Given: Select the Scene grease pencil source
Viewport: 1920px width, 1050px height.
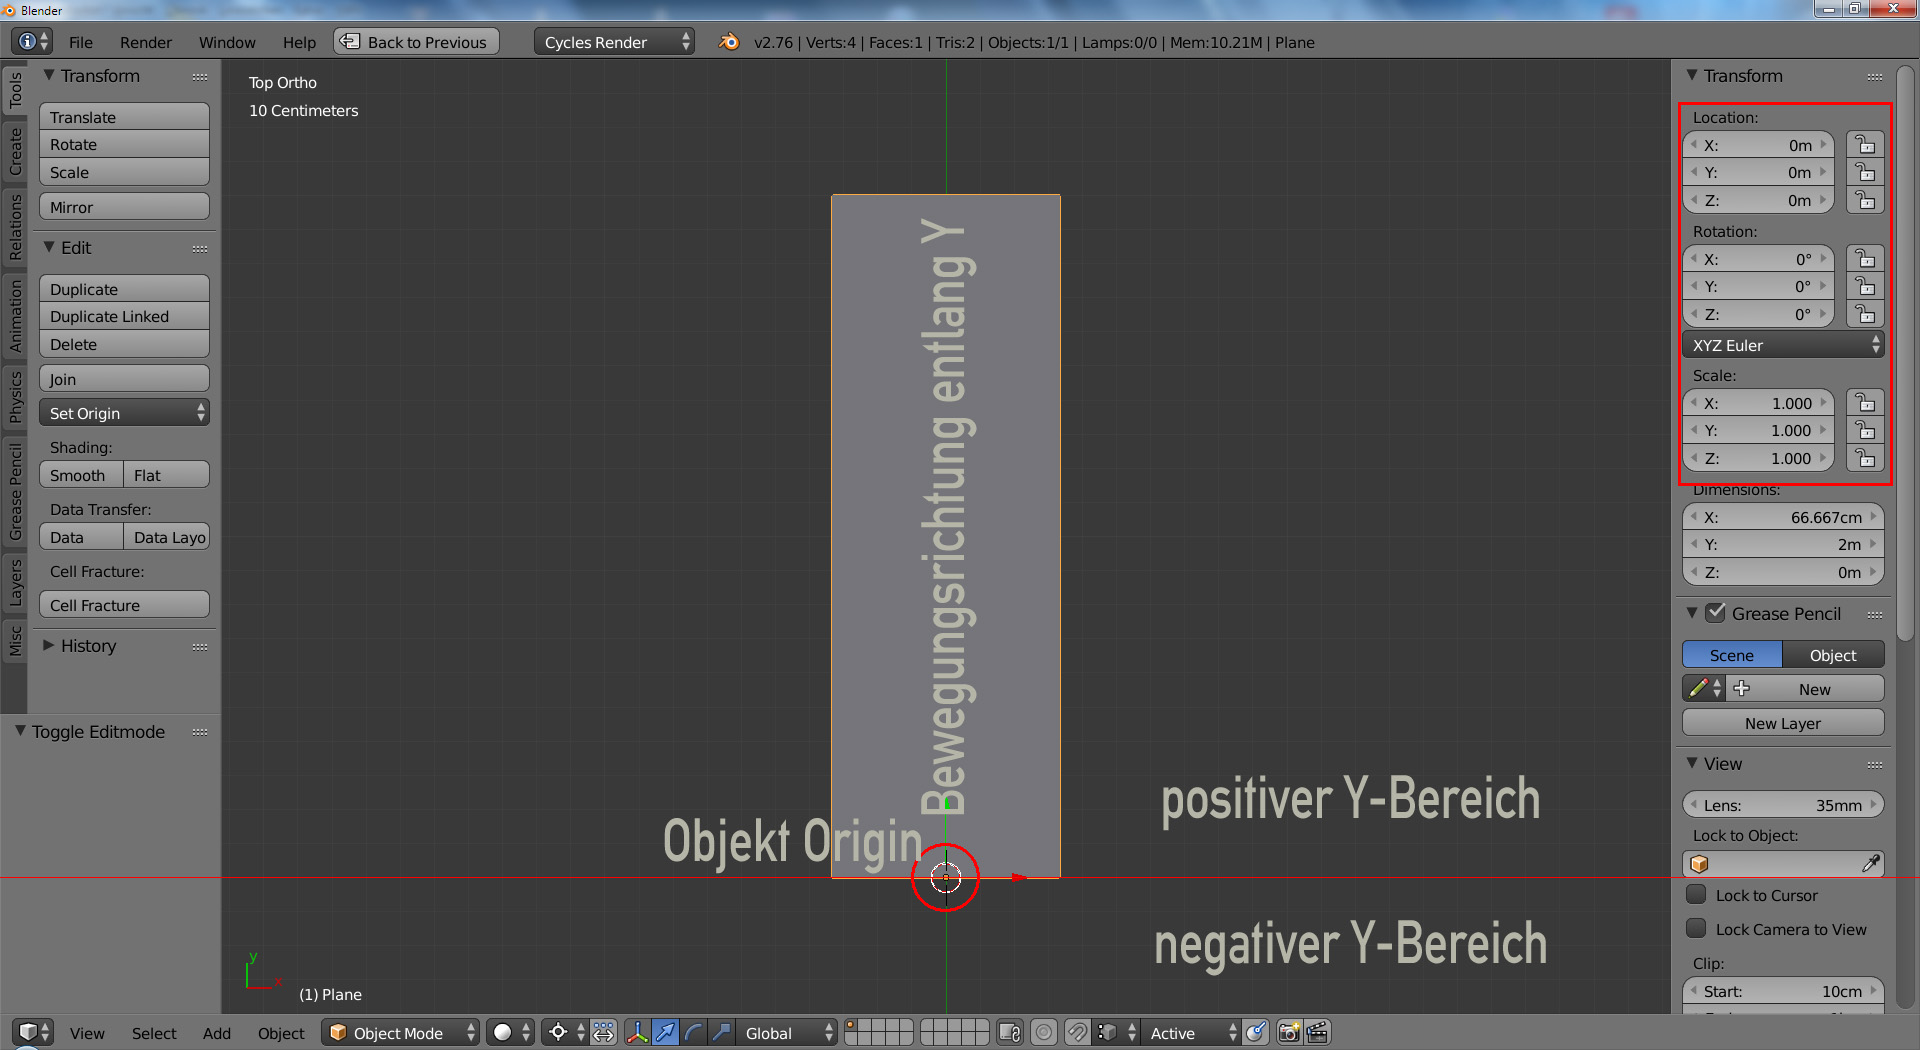Looking at the screenshot, I should pos(1732,655).
